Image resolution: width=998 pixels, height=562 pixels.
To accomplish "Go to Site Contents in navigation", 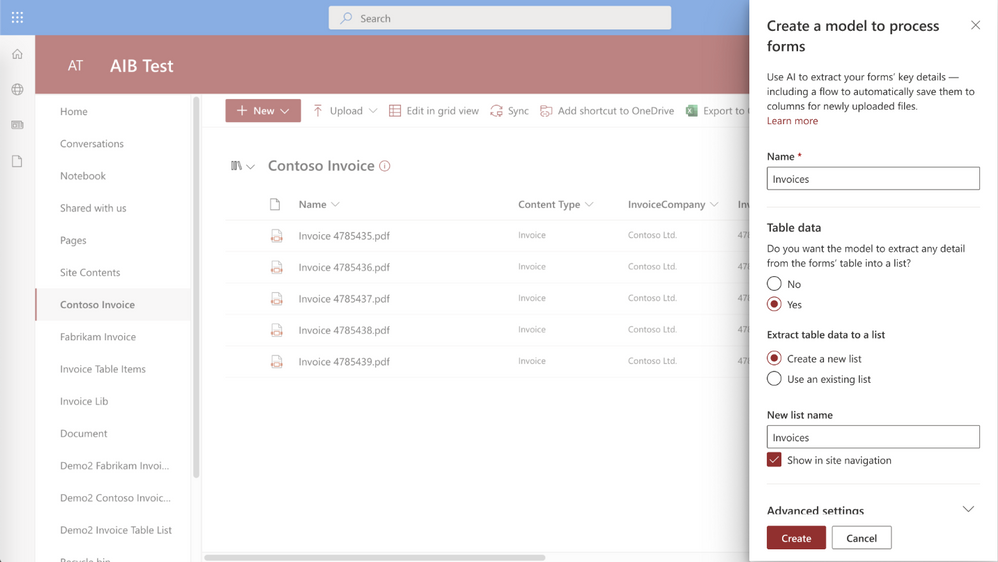I will click(x=90, y=272).
